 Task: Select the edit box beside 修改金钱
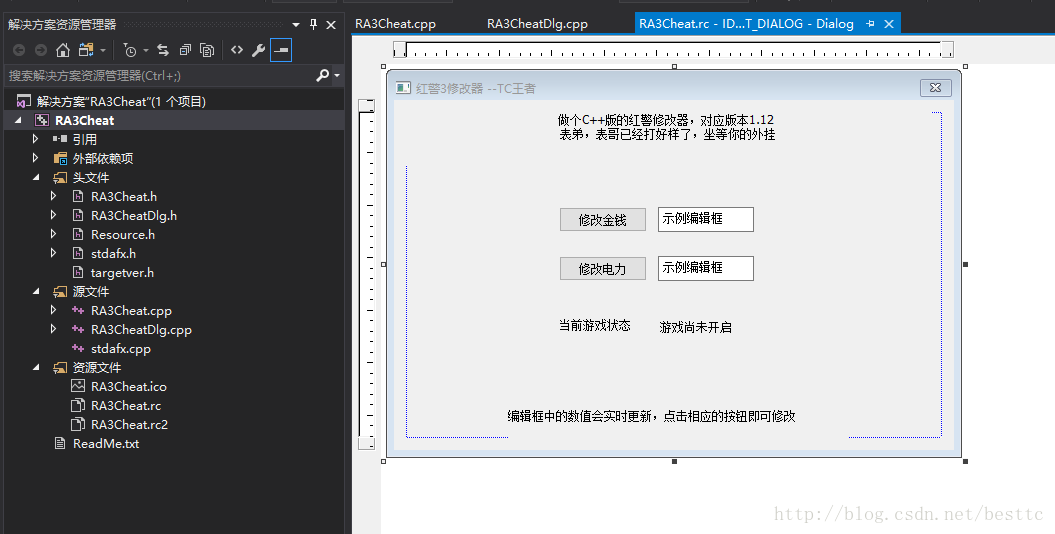click(706, 219)
